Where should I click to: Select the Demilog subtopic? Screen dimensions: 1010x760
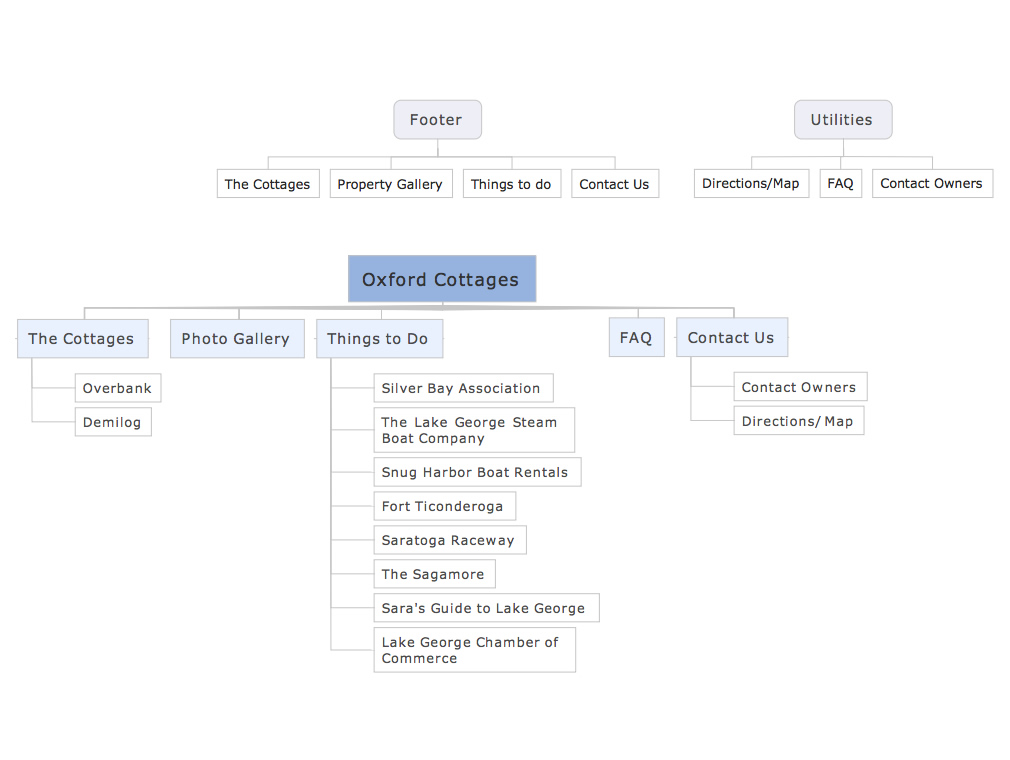[113, 422]
